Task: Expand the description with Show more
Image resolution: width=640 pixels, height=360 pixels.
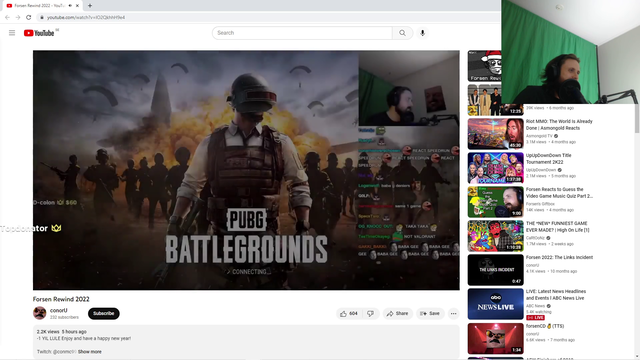Action: (x=90, y=351)
